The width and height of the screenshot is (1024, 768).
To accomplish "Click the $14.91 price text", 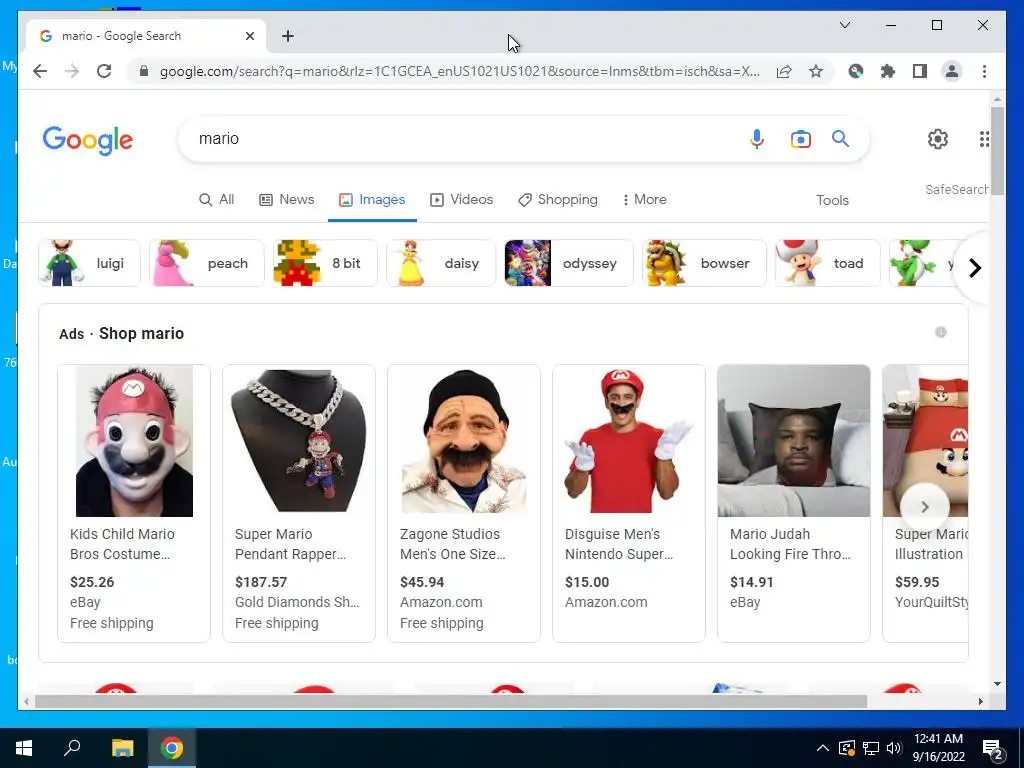I will point(752,582).
